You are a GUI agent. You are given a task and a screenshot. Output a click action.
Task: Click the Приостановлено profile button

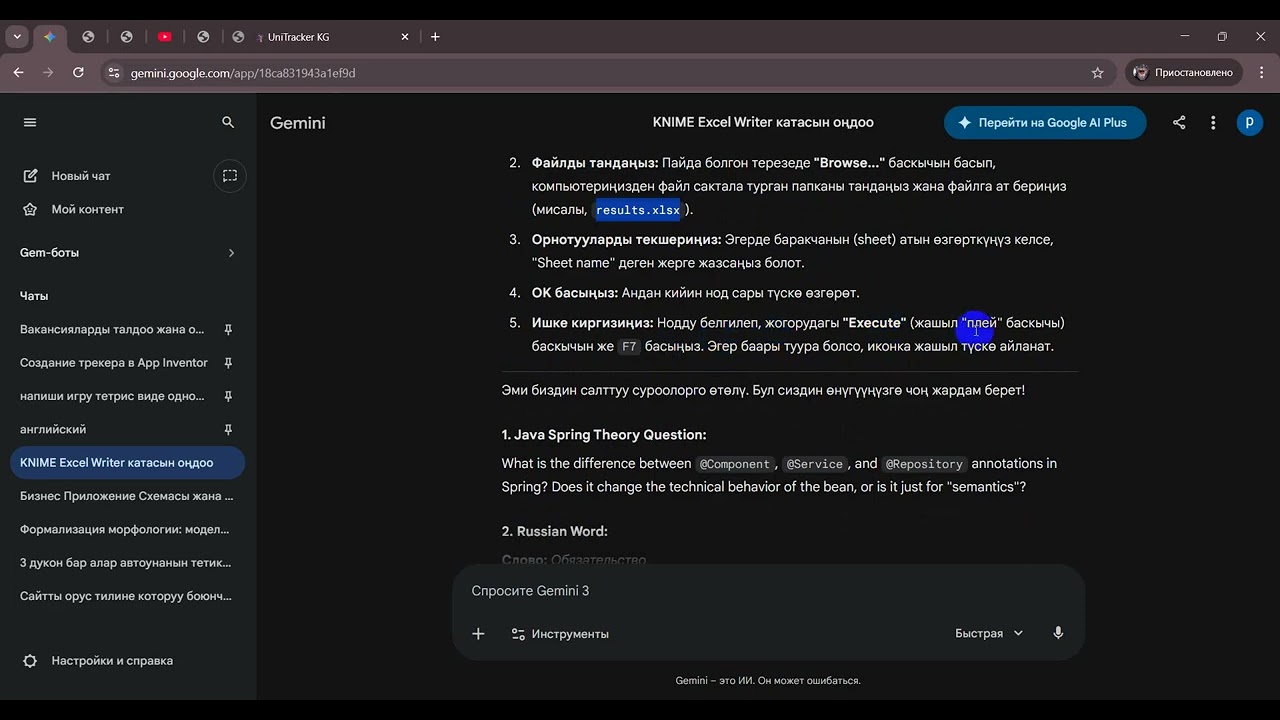click(1184, 73)
